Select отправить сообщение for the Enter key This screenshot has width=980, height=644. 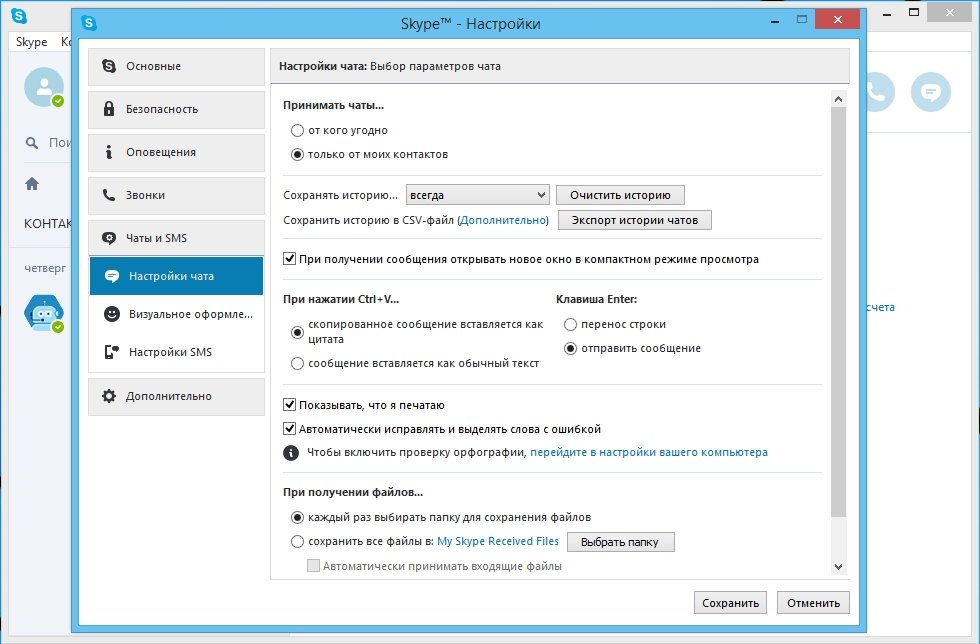coord(571,348)
